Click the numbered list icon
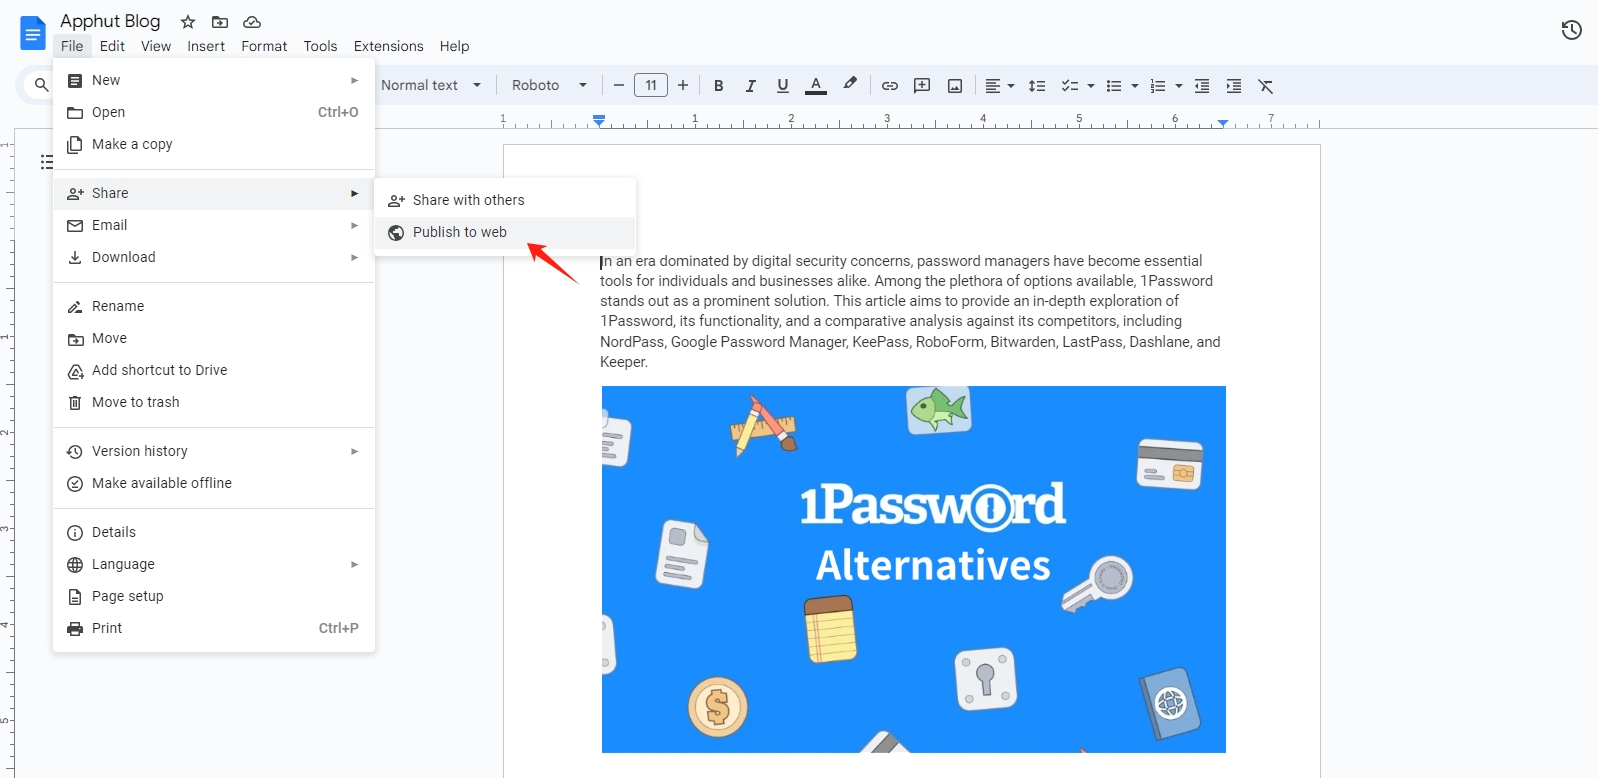Viewport: 1598px width, 778px height. (1158, 86)
